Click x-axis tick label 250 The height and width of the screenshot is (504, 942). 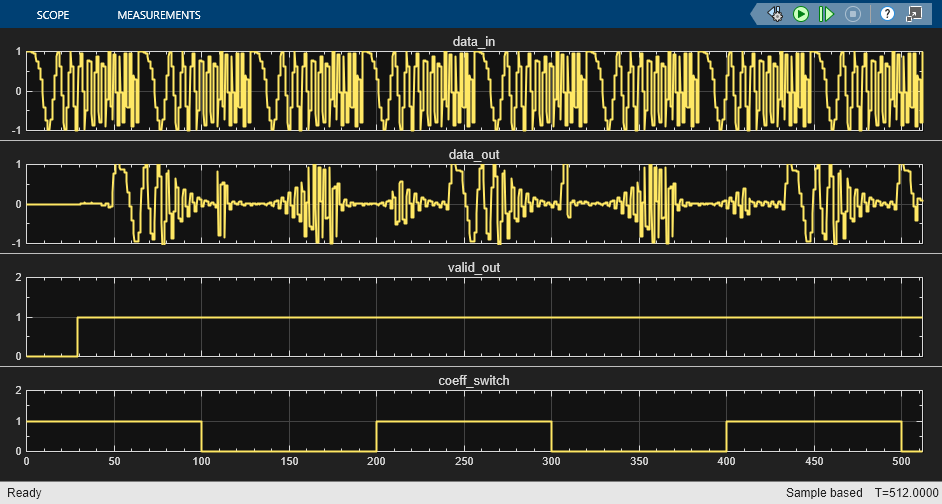[x=464, y=461]
